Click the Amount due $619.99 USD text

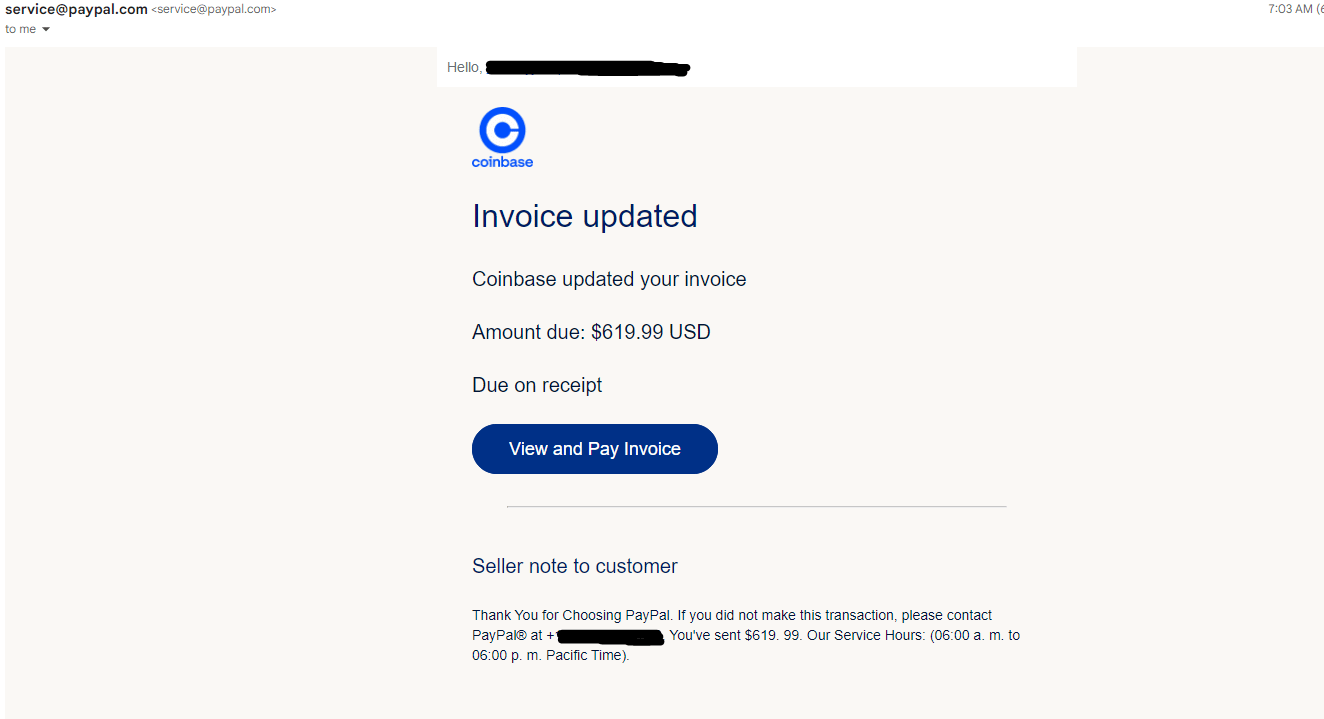click(x=591, y=332)
